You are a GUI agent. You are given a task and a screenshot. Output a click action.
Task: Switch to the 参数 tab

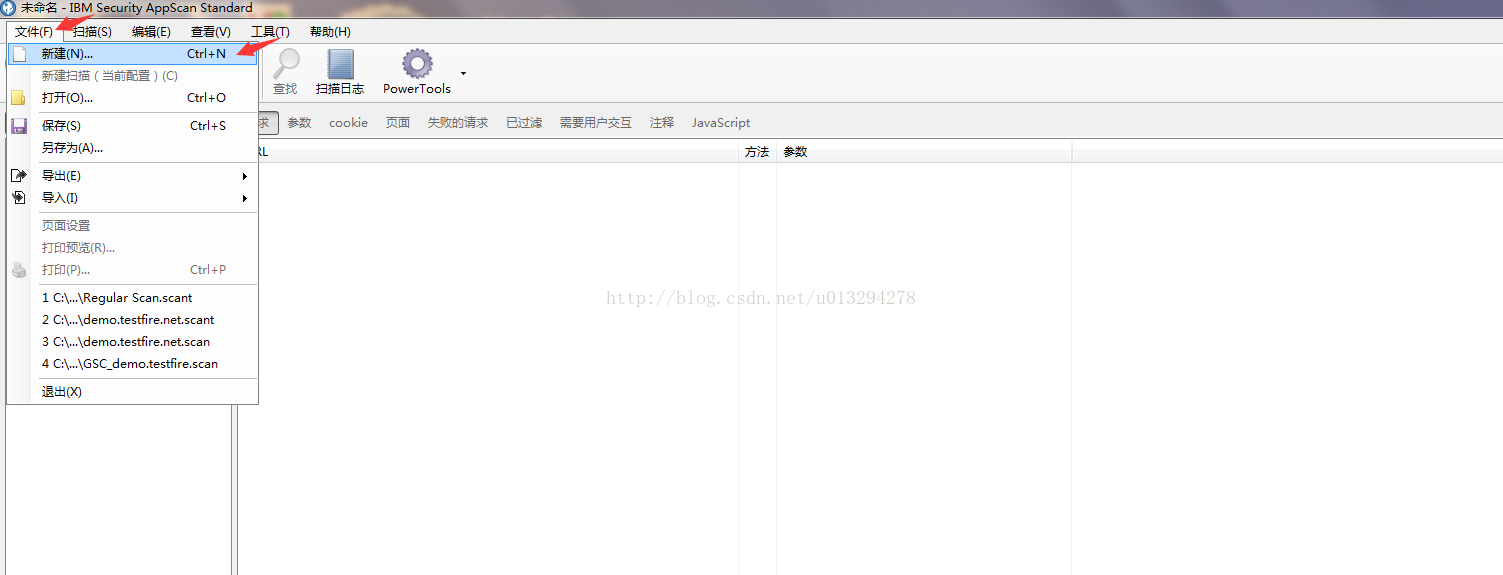pos(299,123)
